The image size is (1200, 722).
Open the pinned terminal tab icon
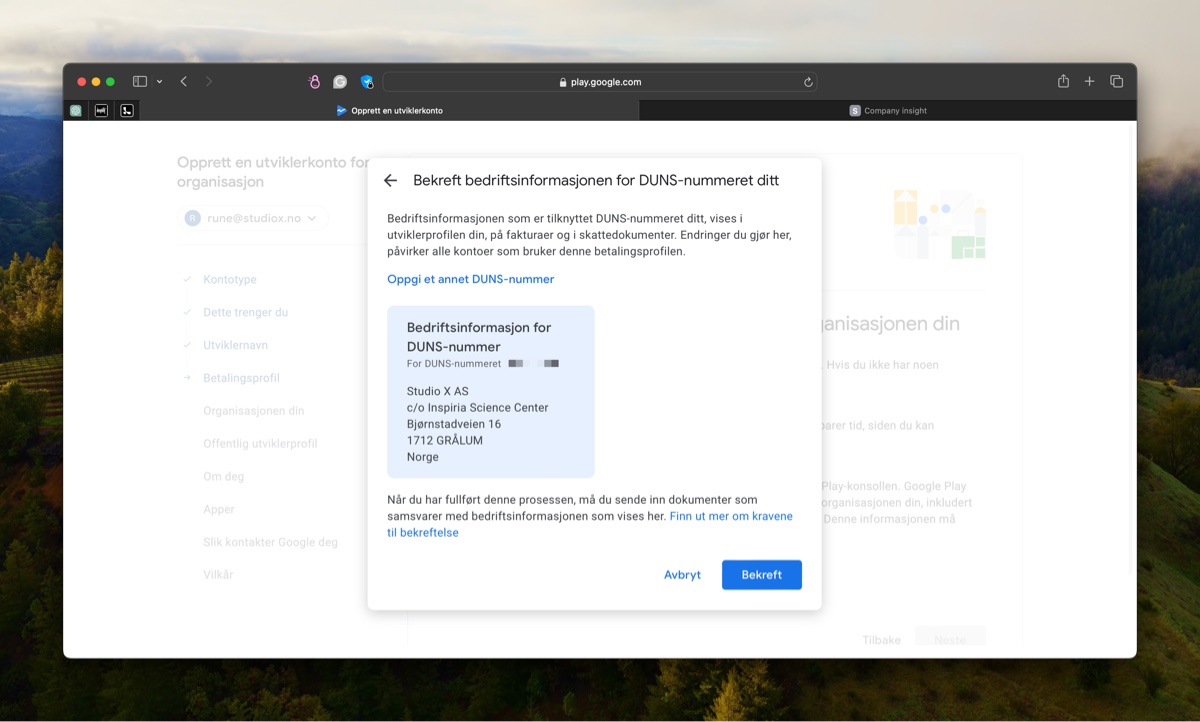coord(127,111)
